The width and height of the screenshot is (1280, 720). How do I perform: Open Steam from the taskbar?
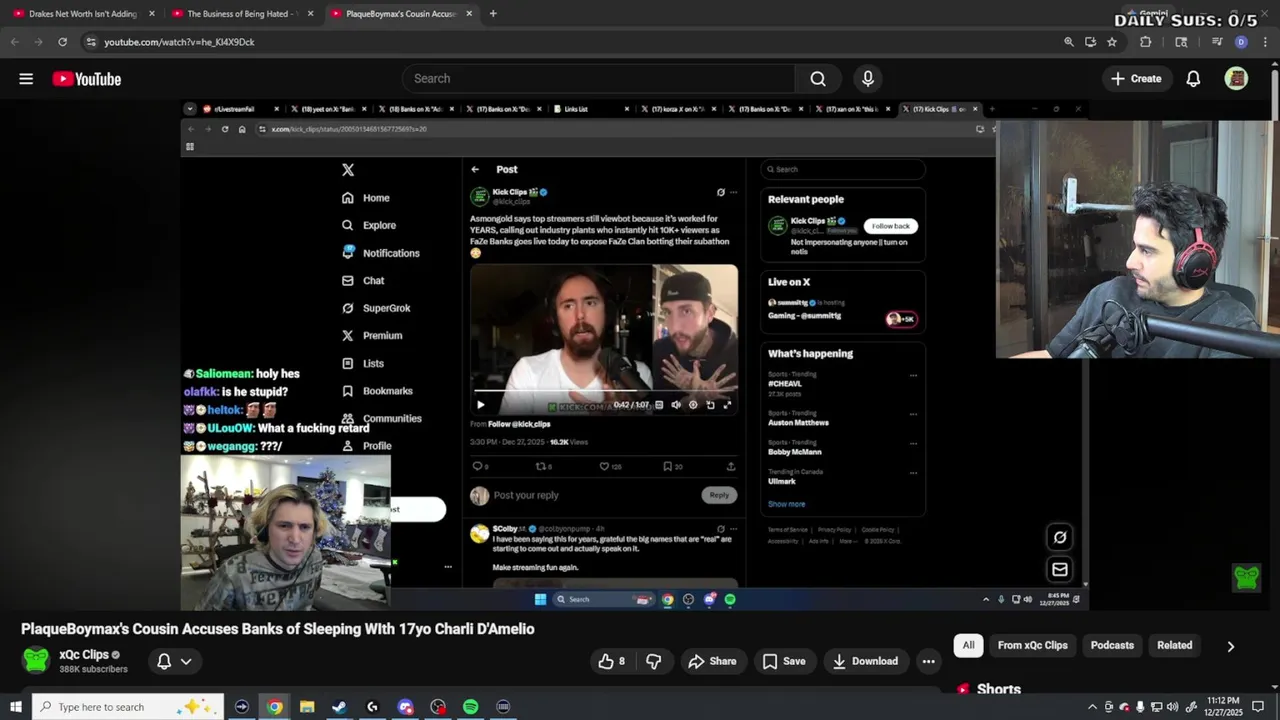click(x=339, y=707)
